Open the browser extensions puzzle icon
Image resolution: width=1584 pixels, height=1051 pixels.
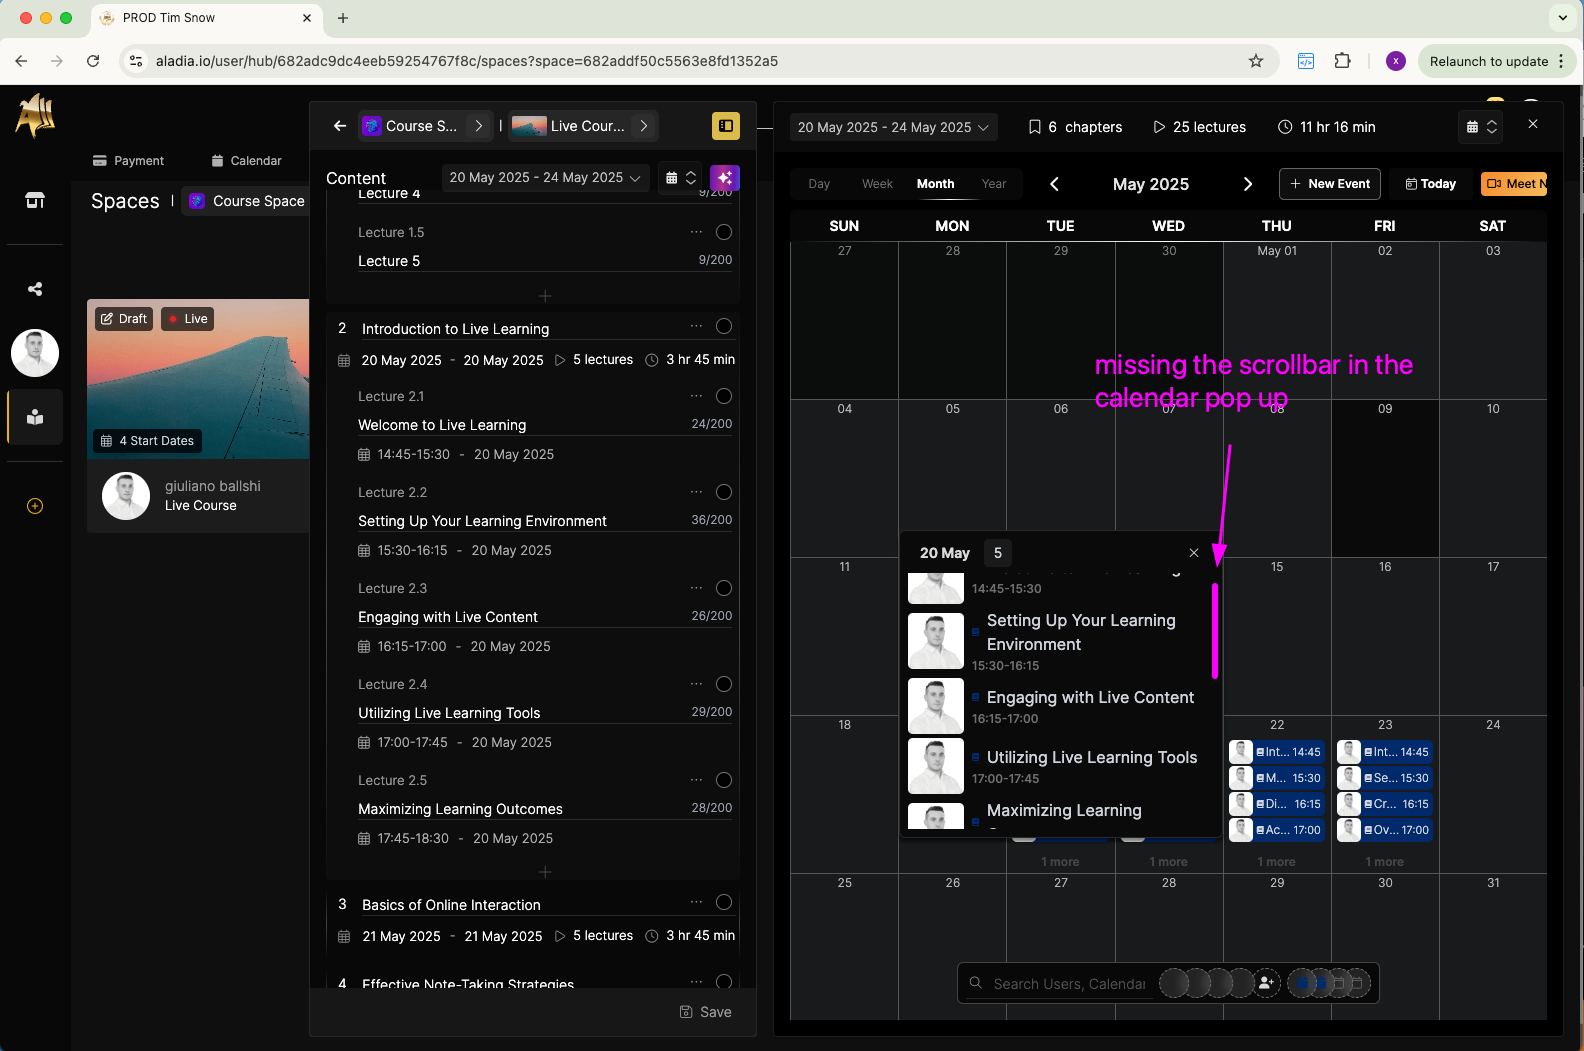click(x=1343, y=61)
